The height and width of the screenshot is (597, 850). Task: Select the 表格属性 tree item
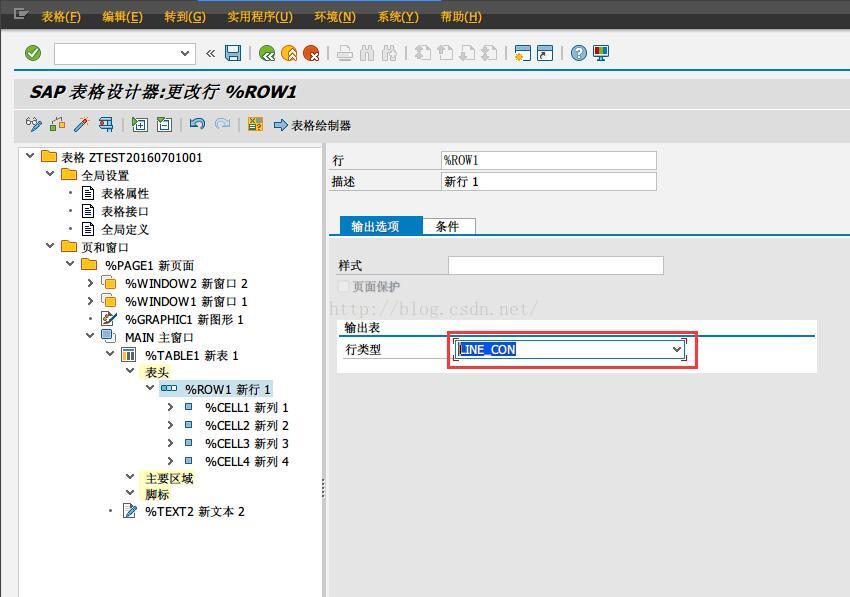[x=125, y=194]
